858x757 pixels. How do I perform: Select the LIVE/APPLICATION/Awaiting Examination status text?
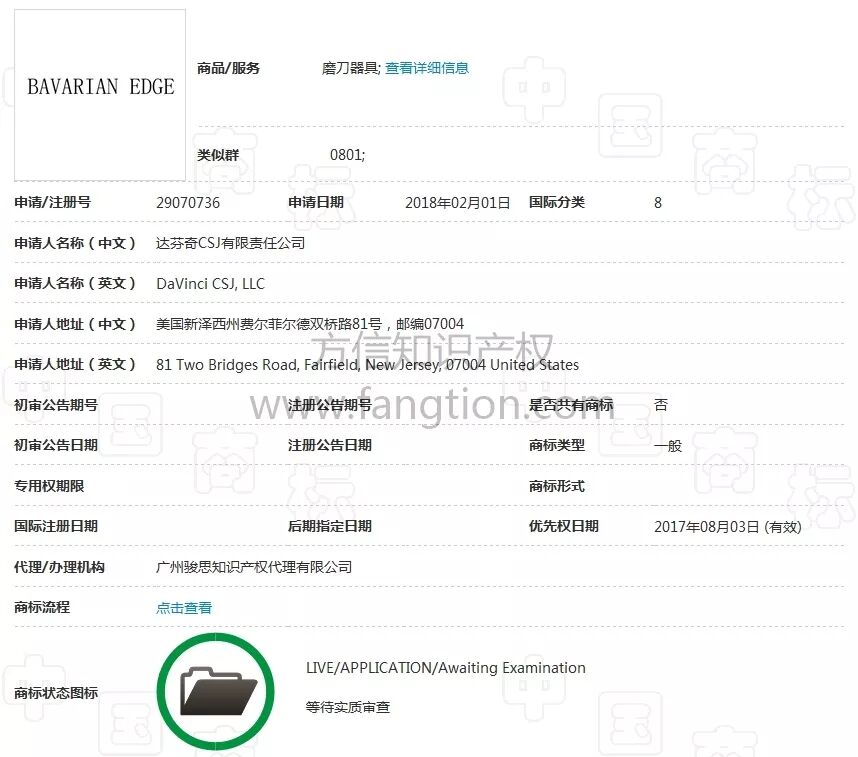(x=445, y=668)
